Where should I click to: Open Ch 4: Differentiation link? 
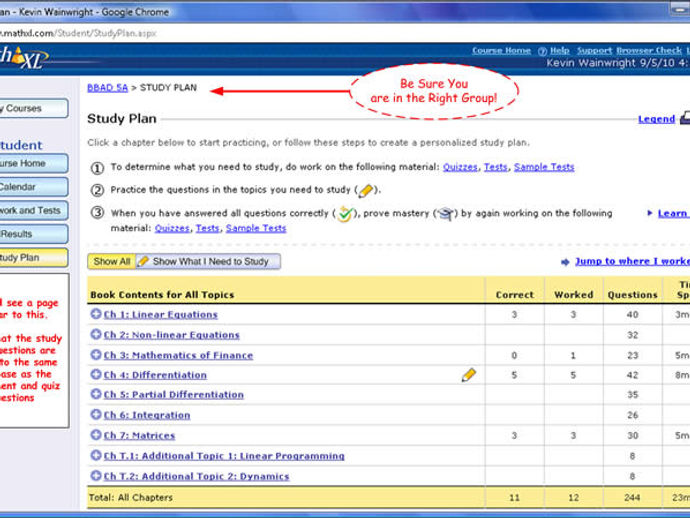click(x=155, y=375)
